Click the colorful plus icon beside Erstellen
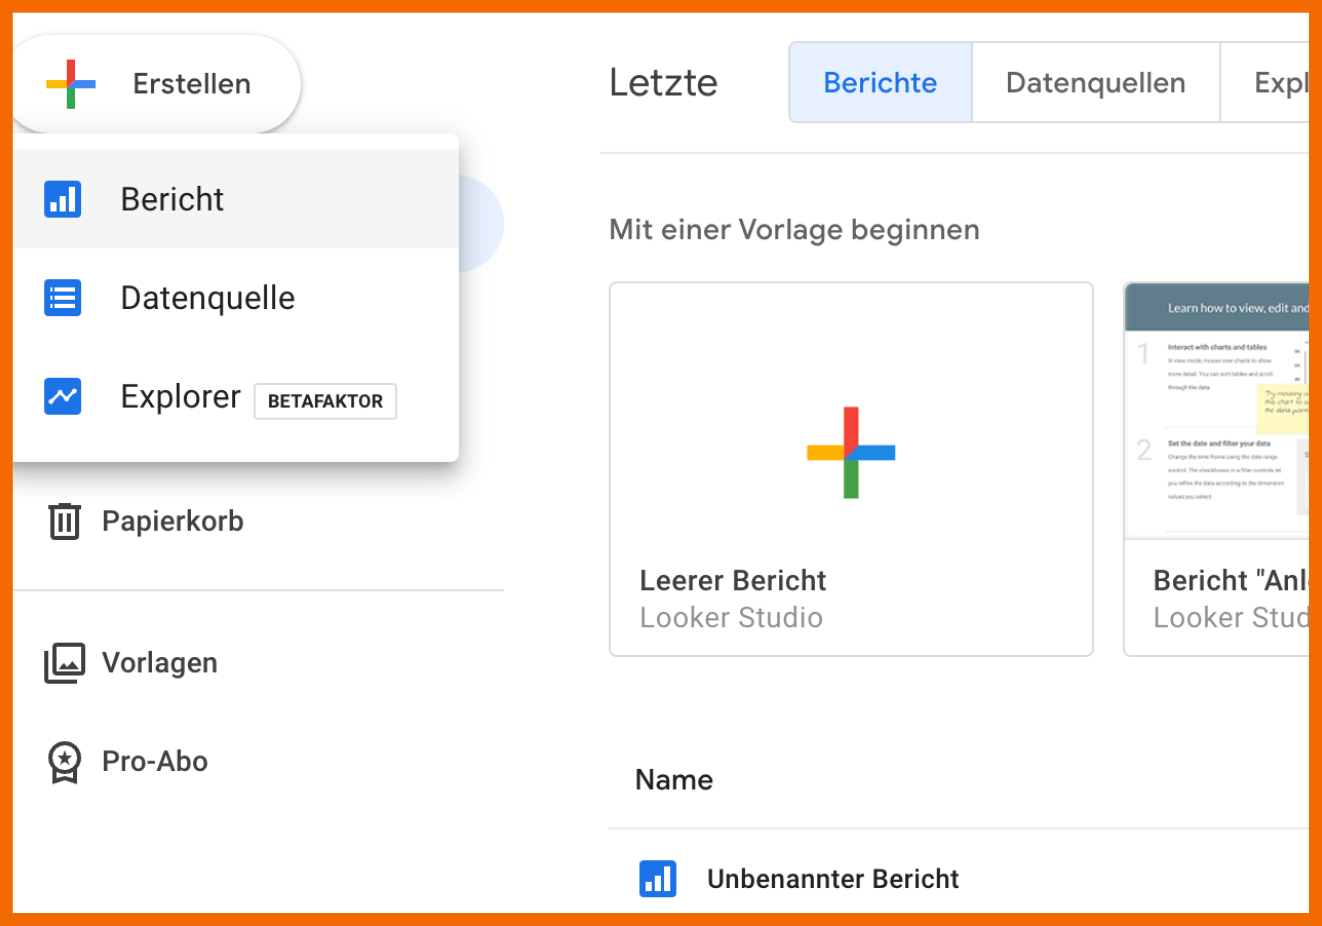The width and height of the screenshot is (1322, 926). click(x=71, y=84)
